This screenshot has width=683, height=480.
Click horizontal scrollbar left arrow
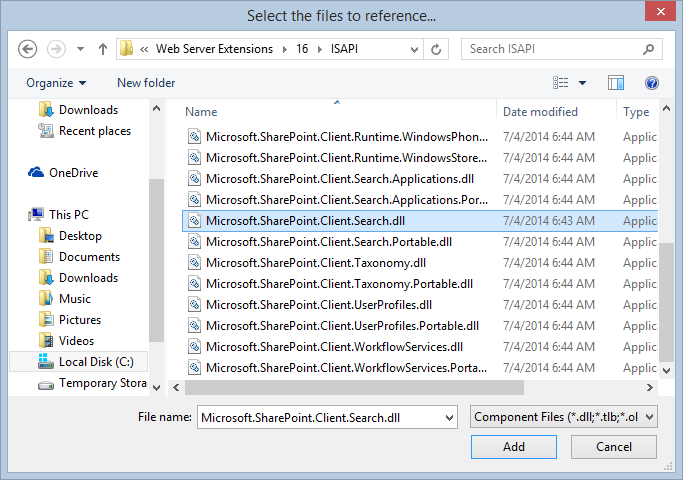176,387
